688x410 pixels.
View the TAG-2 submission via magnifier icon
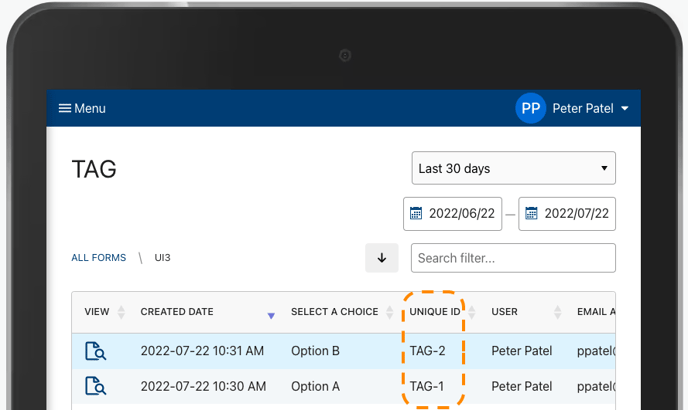pyautogui.click(x=95, y=351)
